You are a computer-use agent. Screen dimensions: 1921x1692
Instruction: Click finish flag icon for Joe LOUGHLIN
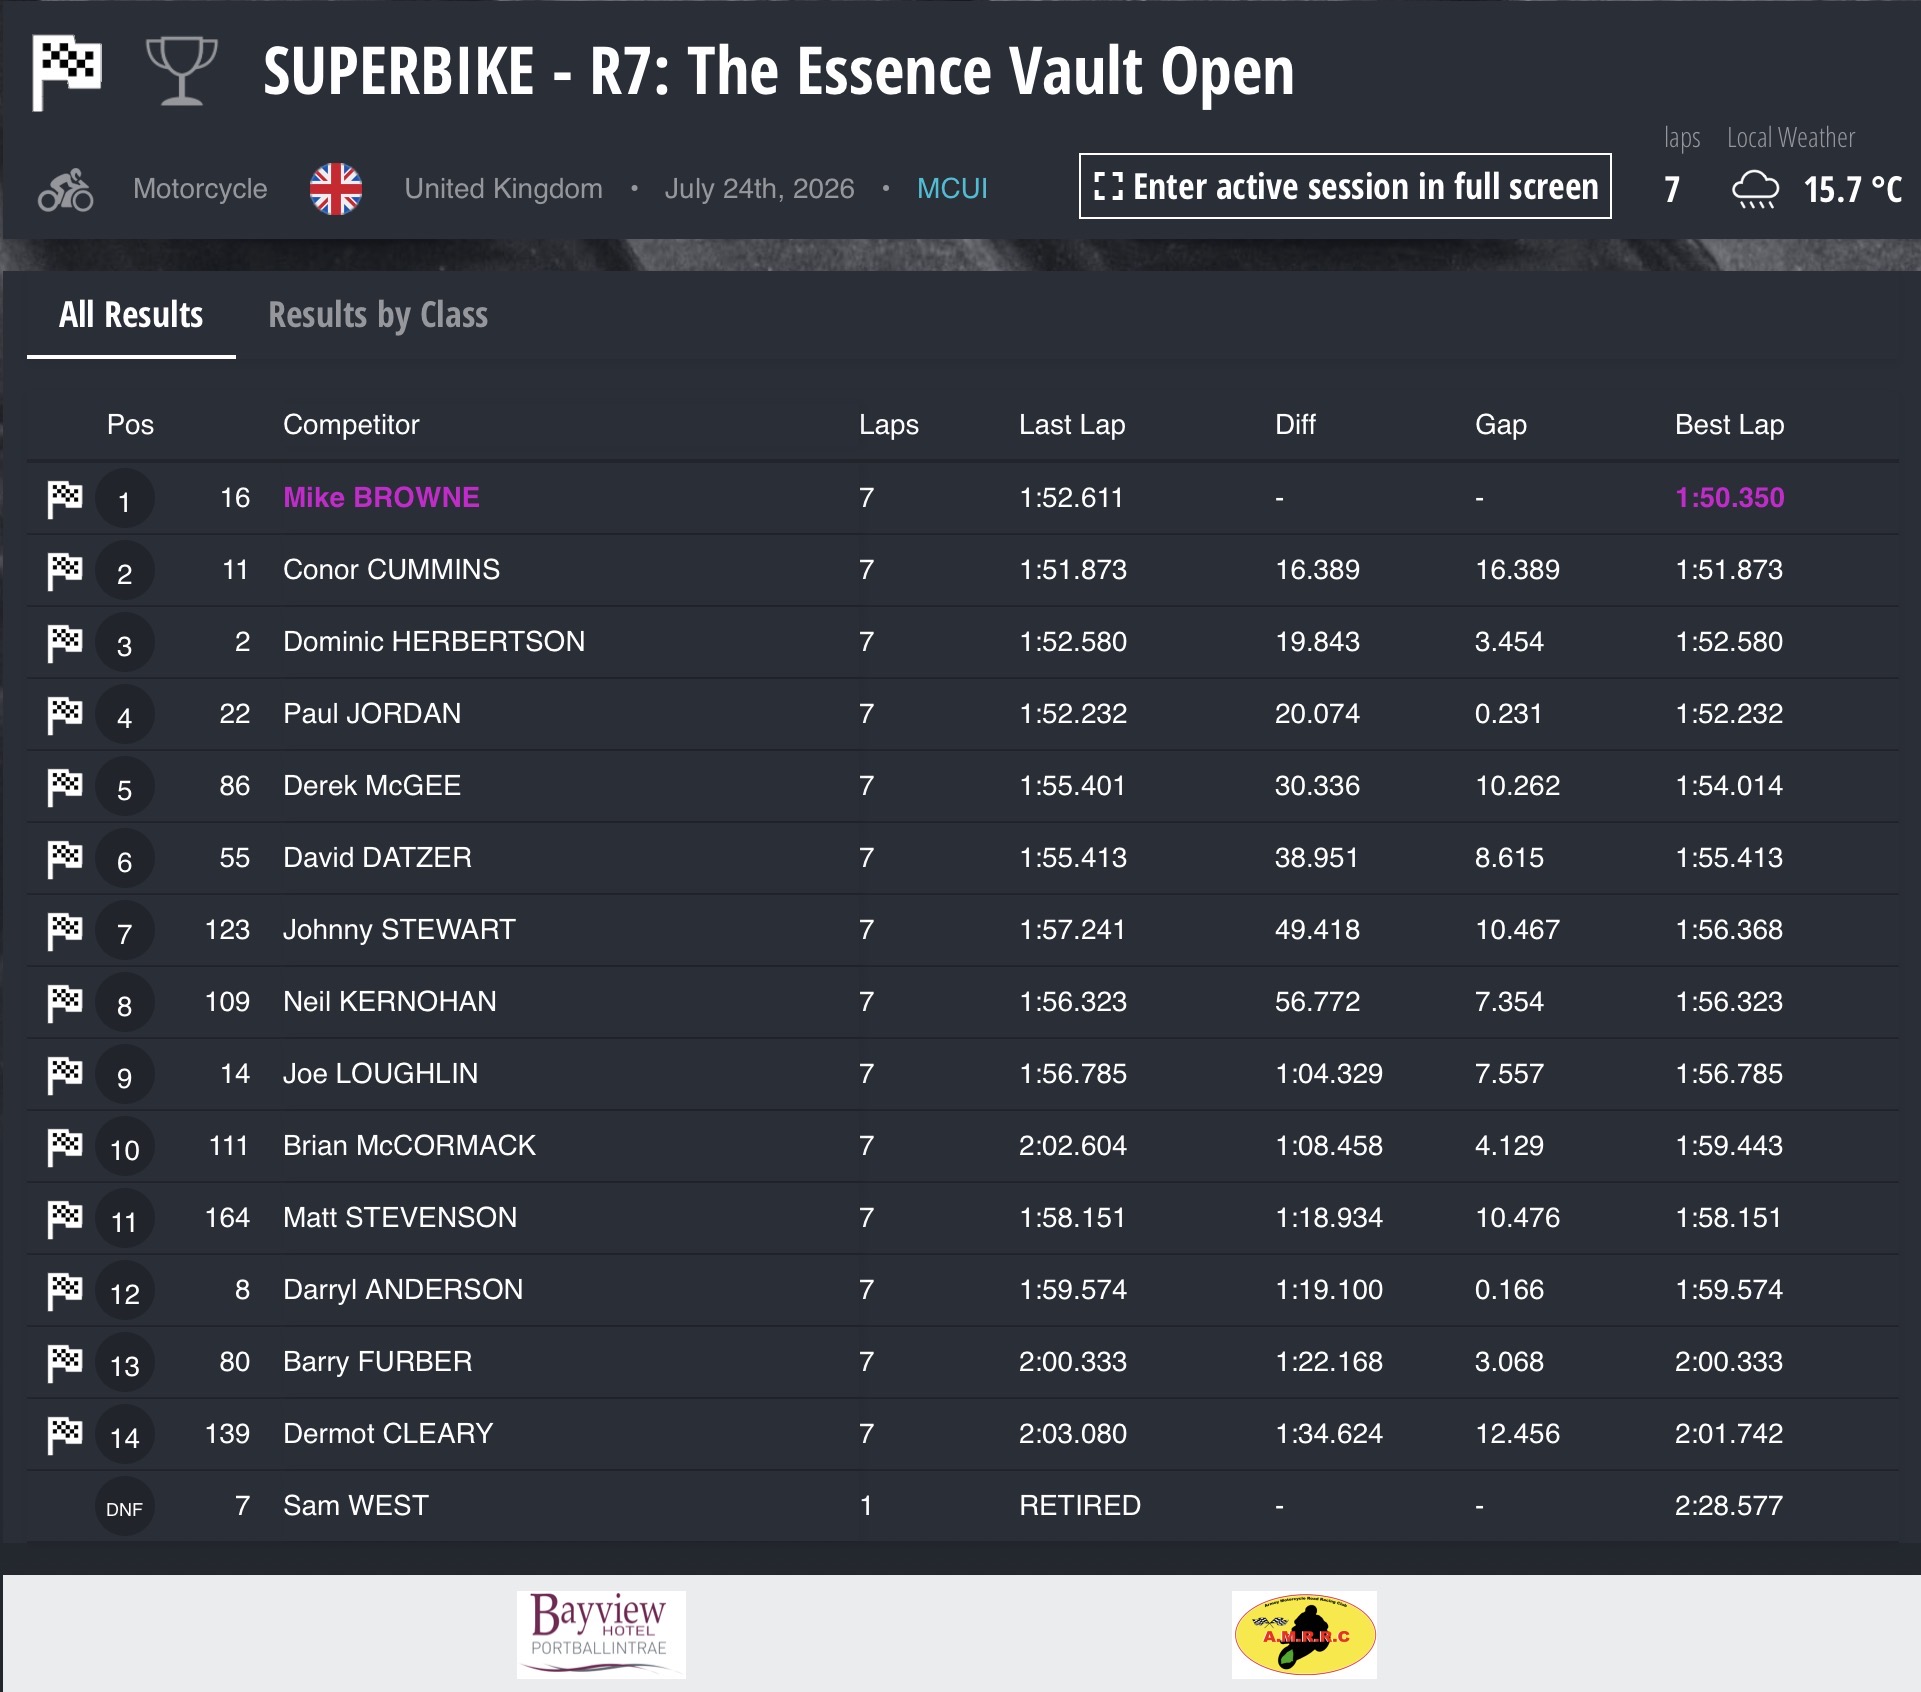pyautogui.click(x=65, y=1074)
